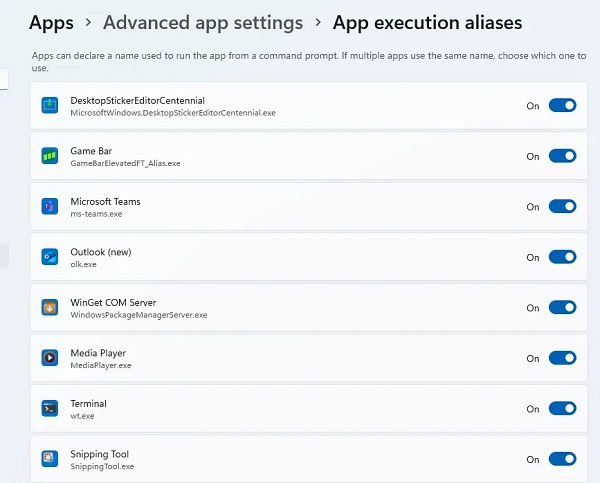Switch off the Terminal wt.exe alias
The image size is (600, 483).
click(562, 408)
